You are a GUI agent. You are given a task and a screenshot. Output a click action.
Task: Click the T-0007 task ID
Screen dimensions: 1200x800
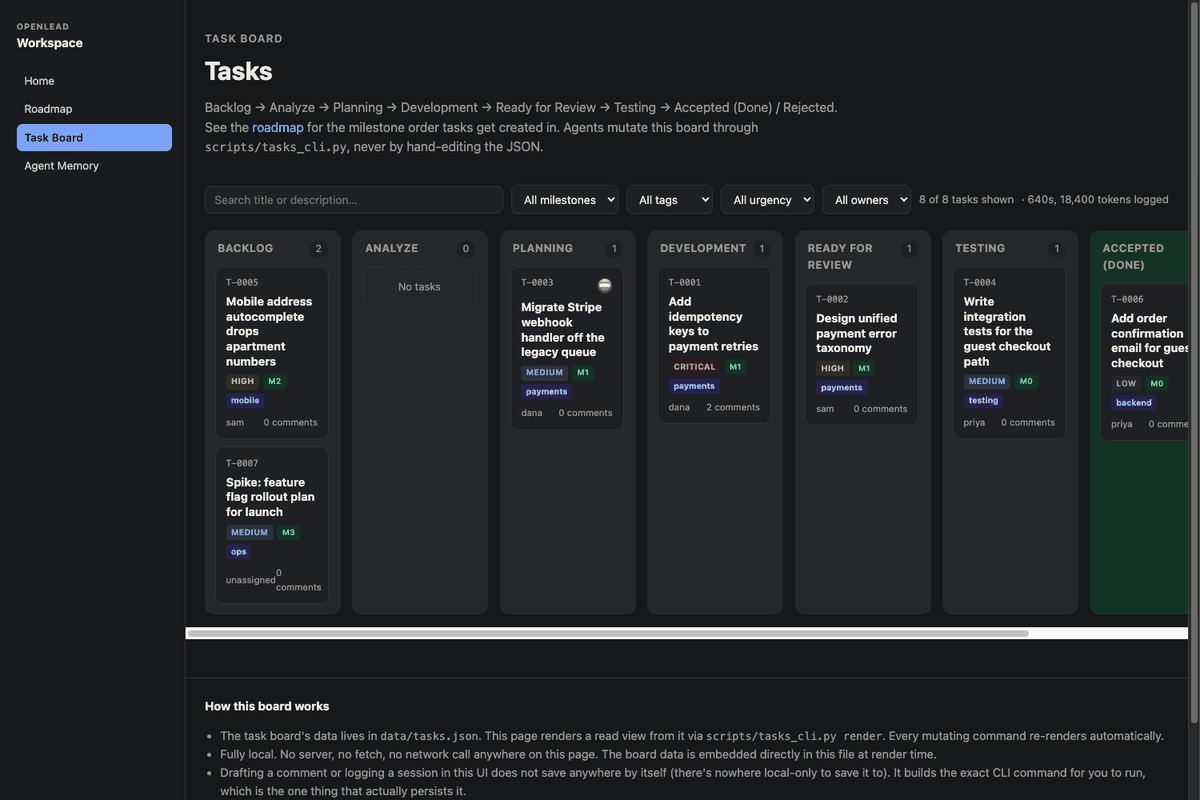pos(242,463)
